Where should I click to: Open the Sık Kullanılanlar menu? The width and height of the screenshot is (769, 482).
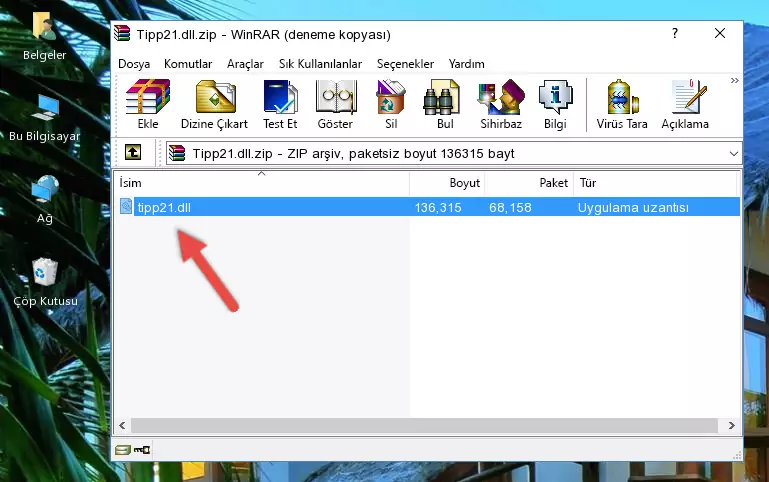(x=320, y=64)
